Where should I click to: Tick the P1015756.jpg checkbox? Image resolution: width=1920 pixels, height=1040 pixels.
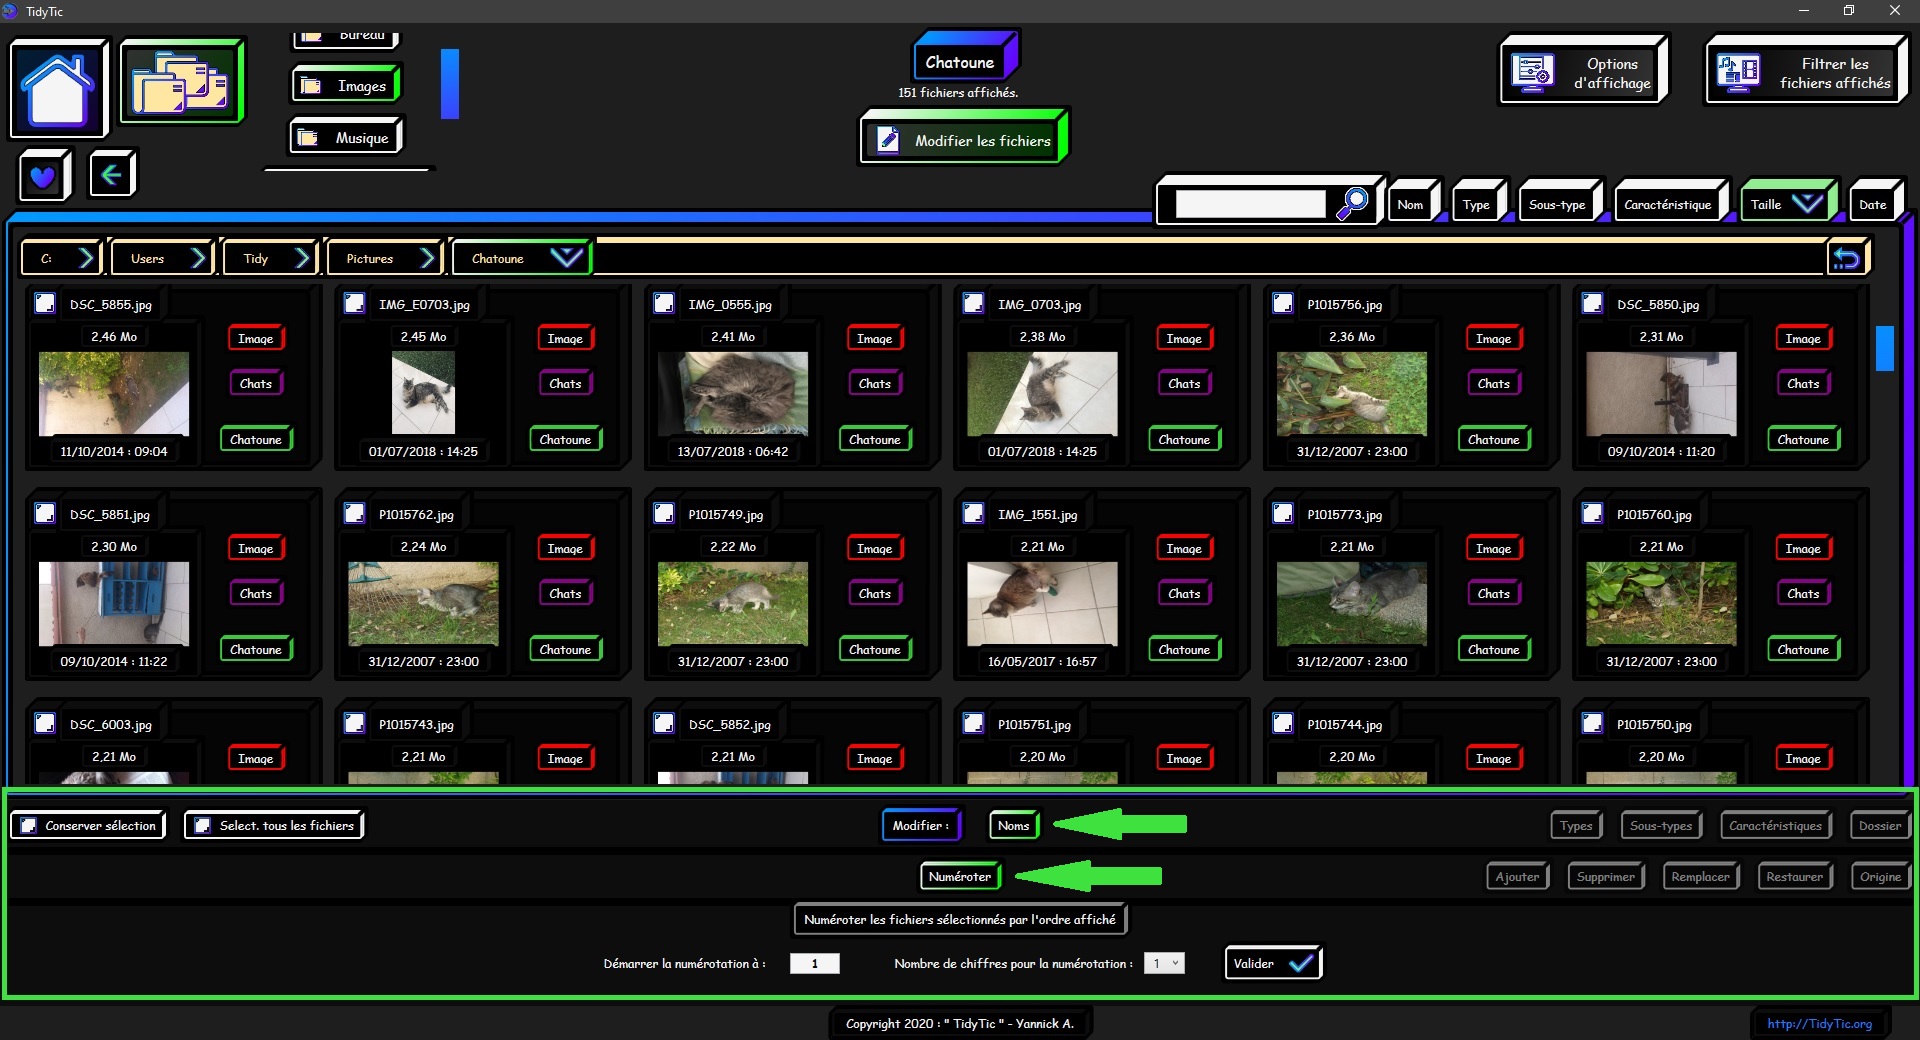click(x=1283, y=303)
